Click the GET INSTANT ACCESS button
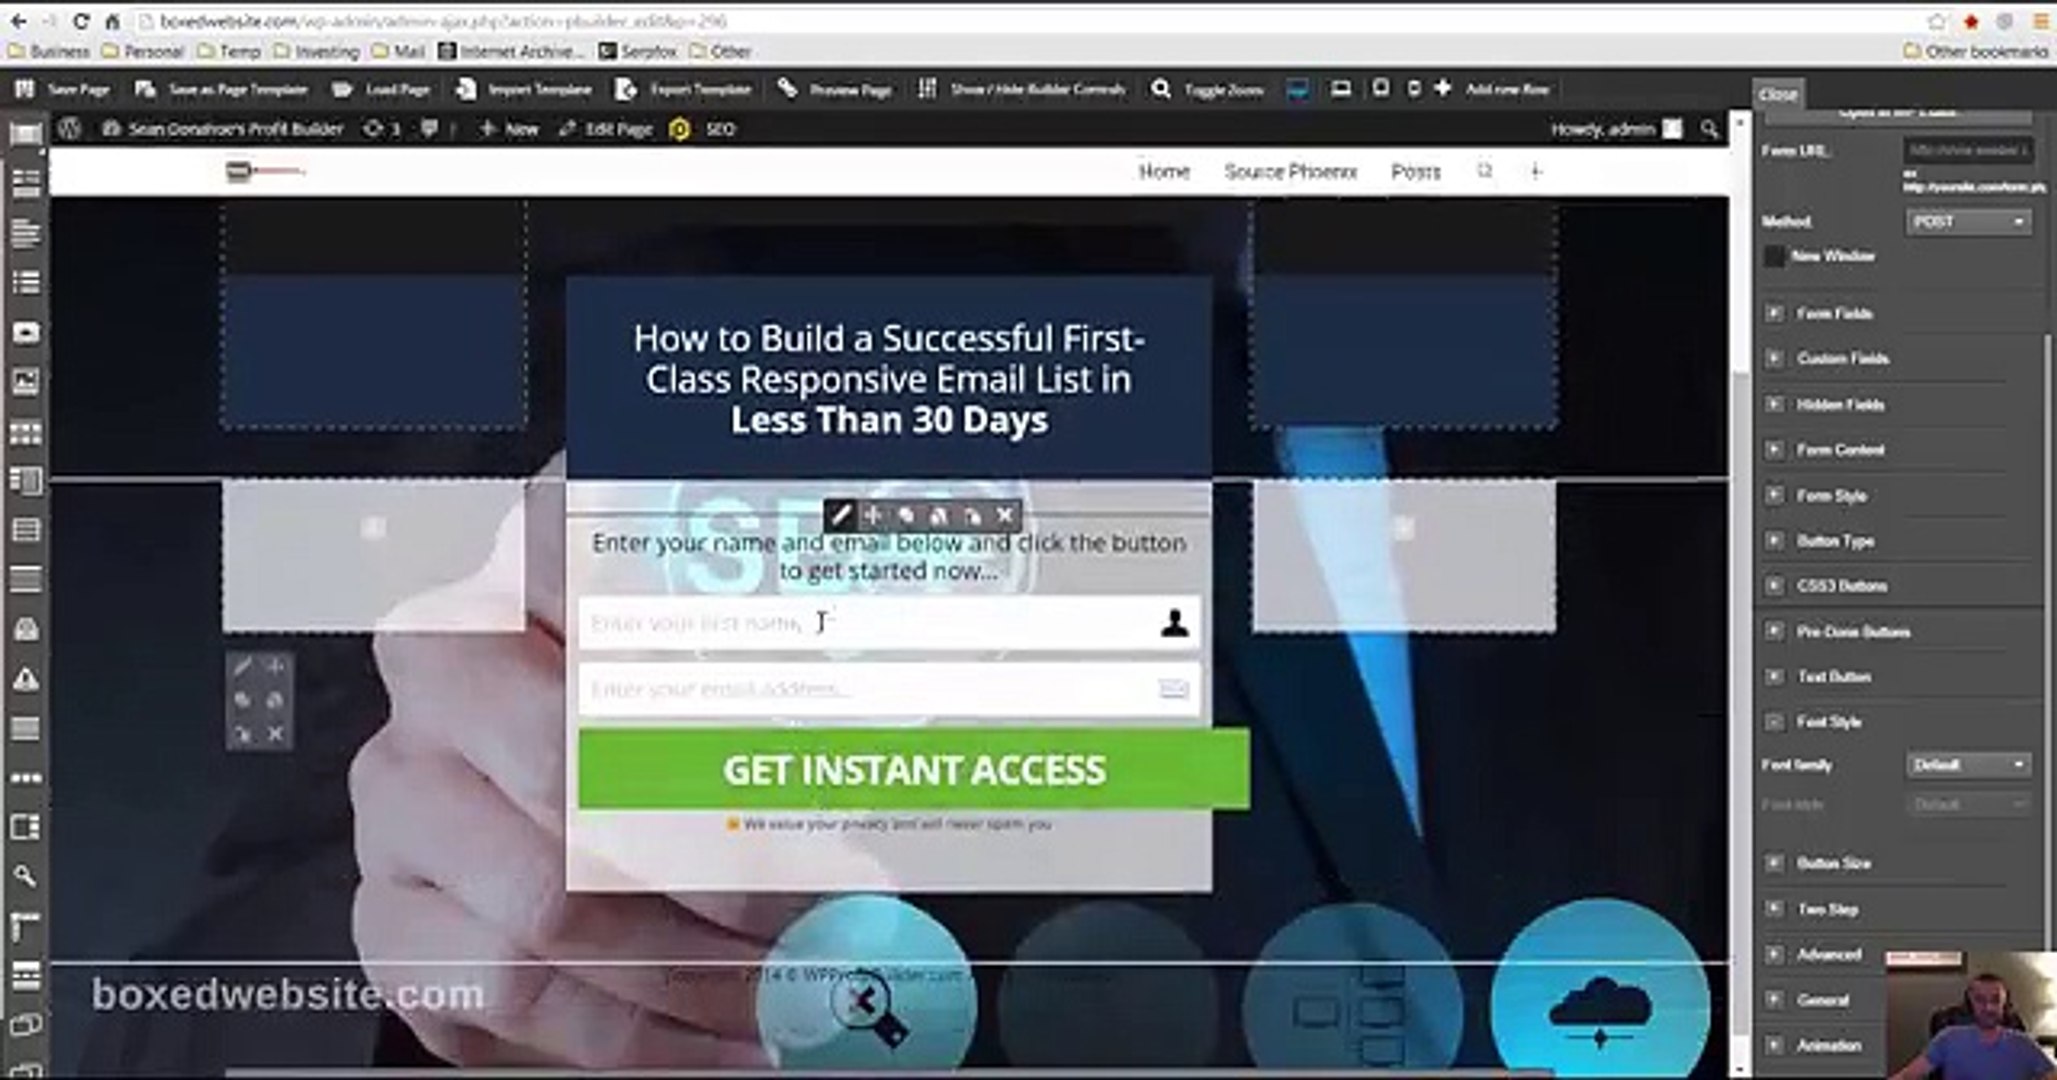The height and width of the screenshot is (1080, 2057). click(x=912, y=769)
